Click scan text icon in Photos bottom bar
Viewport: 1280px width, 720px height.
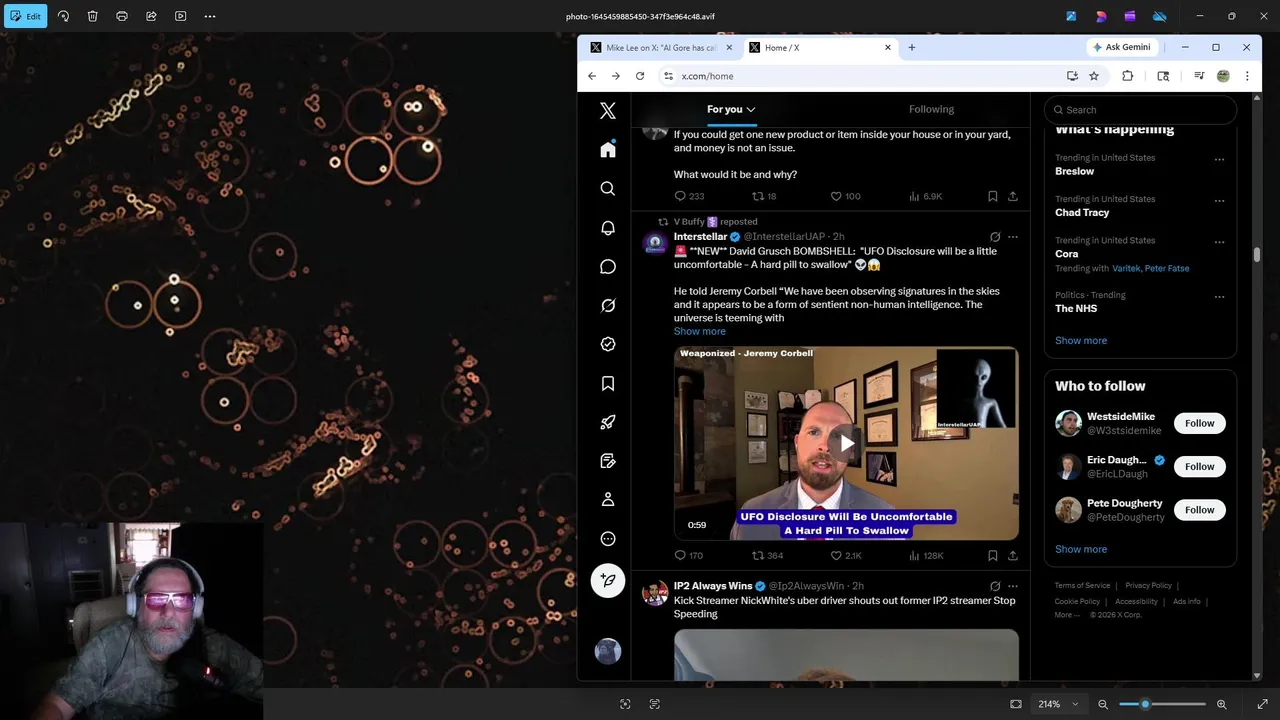(655, 704)
